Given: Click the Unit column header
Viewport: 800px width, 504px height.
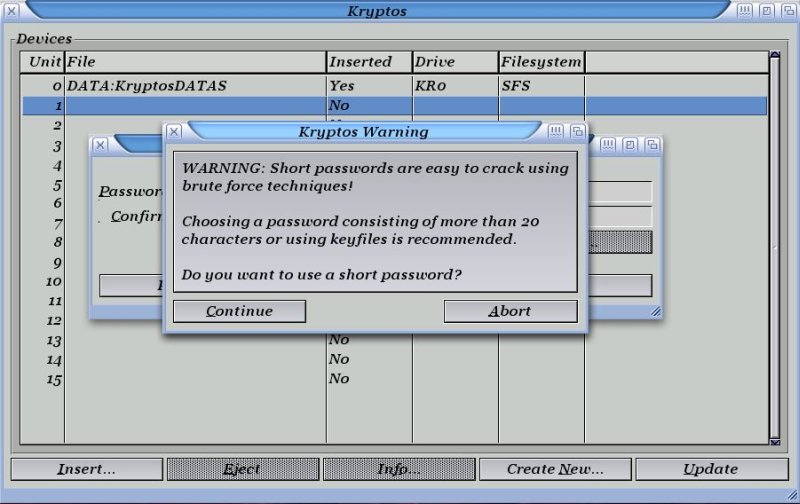Looking at the screenshot, I should (x=42, y=62).
